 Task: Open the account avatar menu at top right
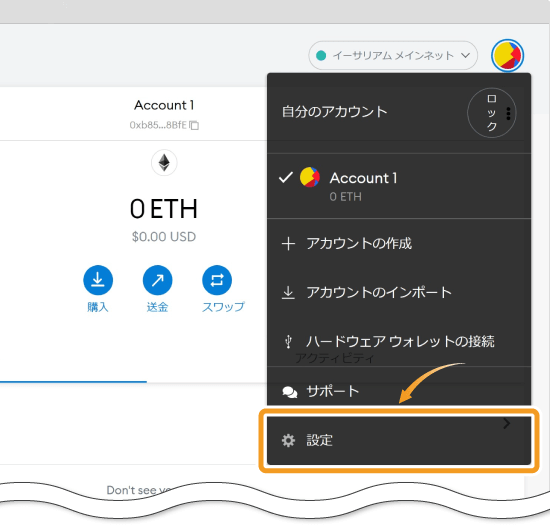(x=507, y=55)
